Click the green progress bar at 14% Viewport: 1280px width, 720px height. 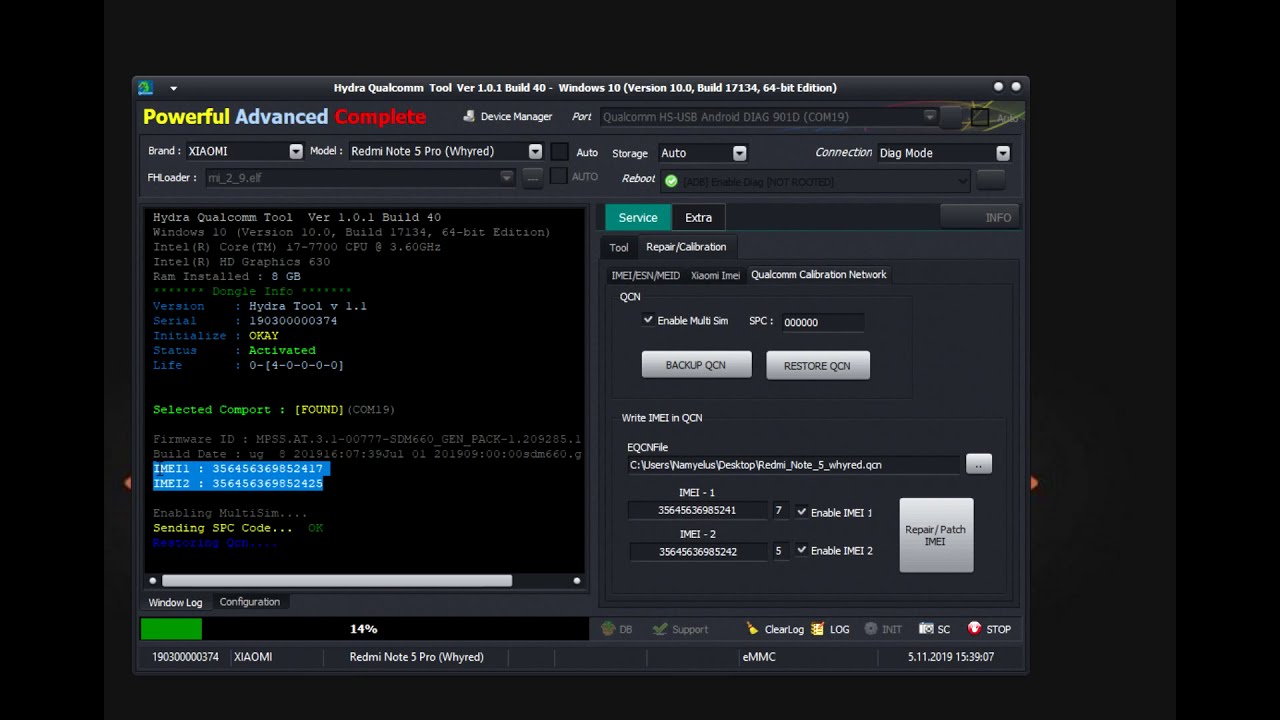[x=171, y=629]
